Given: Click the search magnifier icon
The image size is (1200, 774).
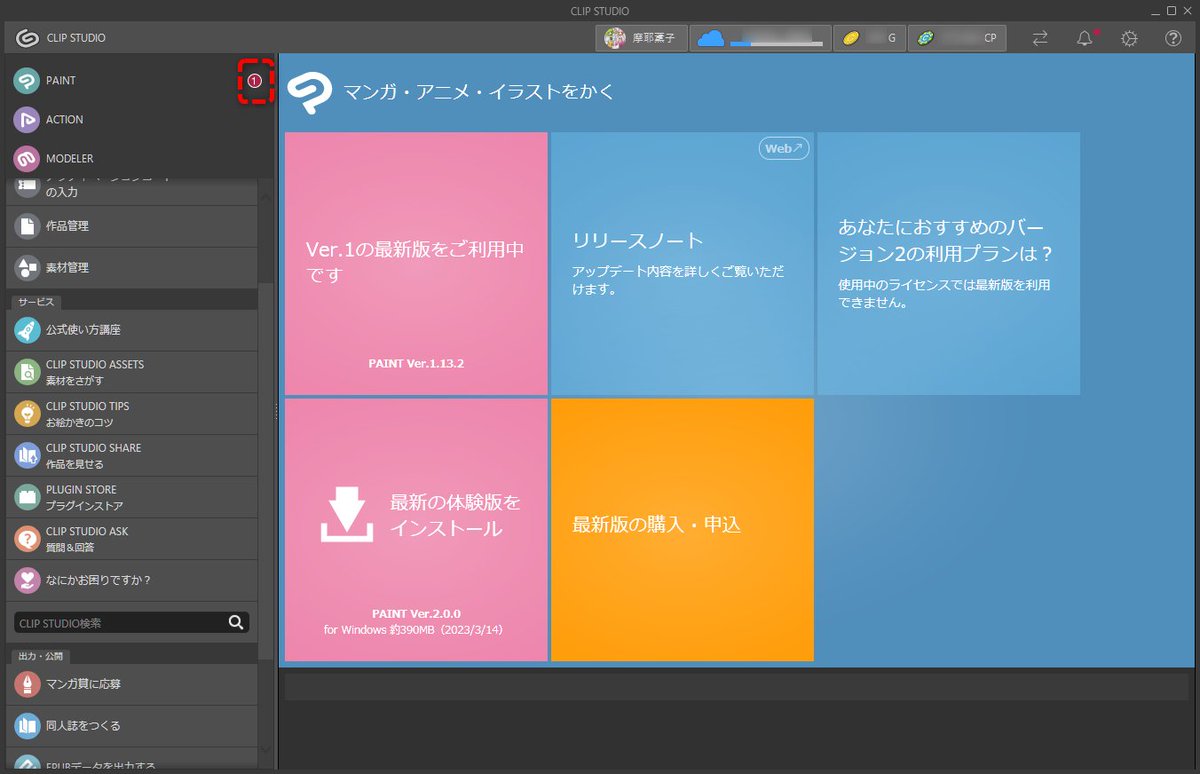Looking at the screenshot, I should [x=236, y=622].
